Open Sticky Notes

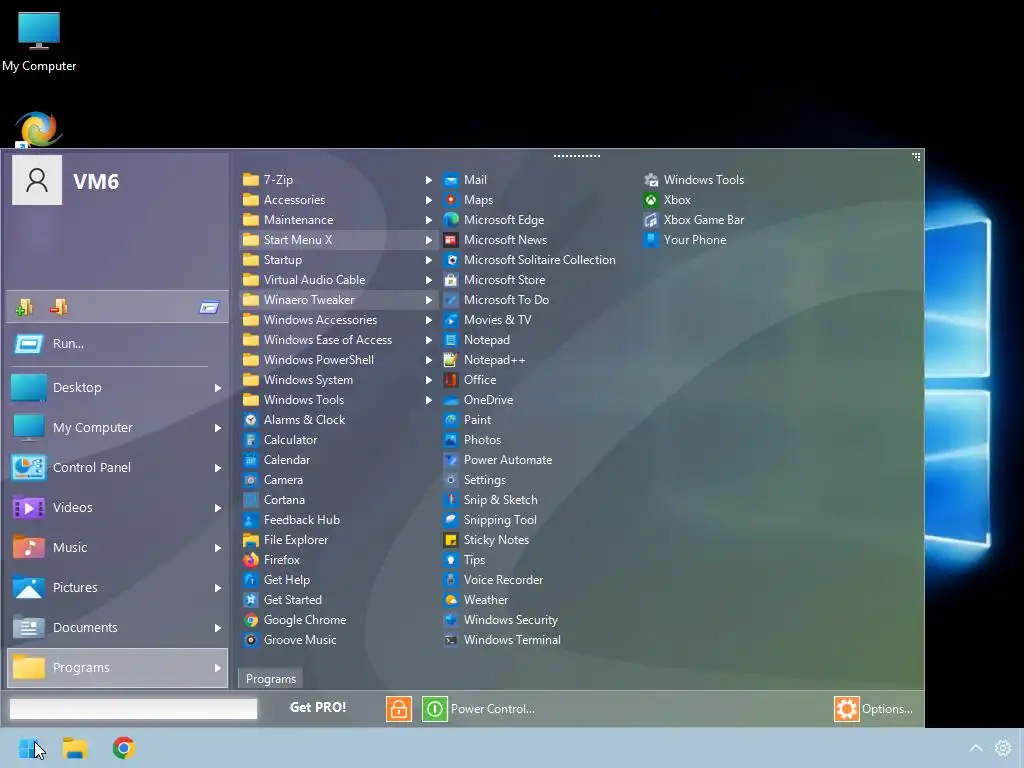point(486,539)
